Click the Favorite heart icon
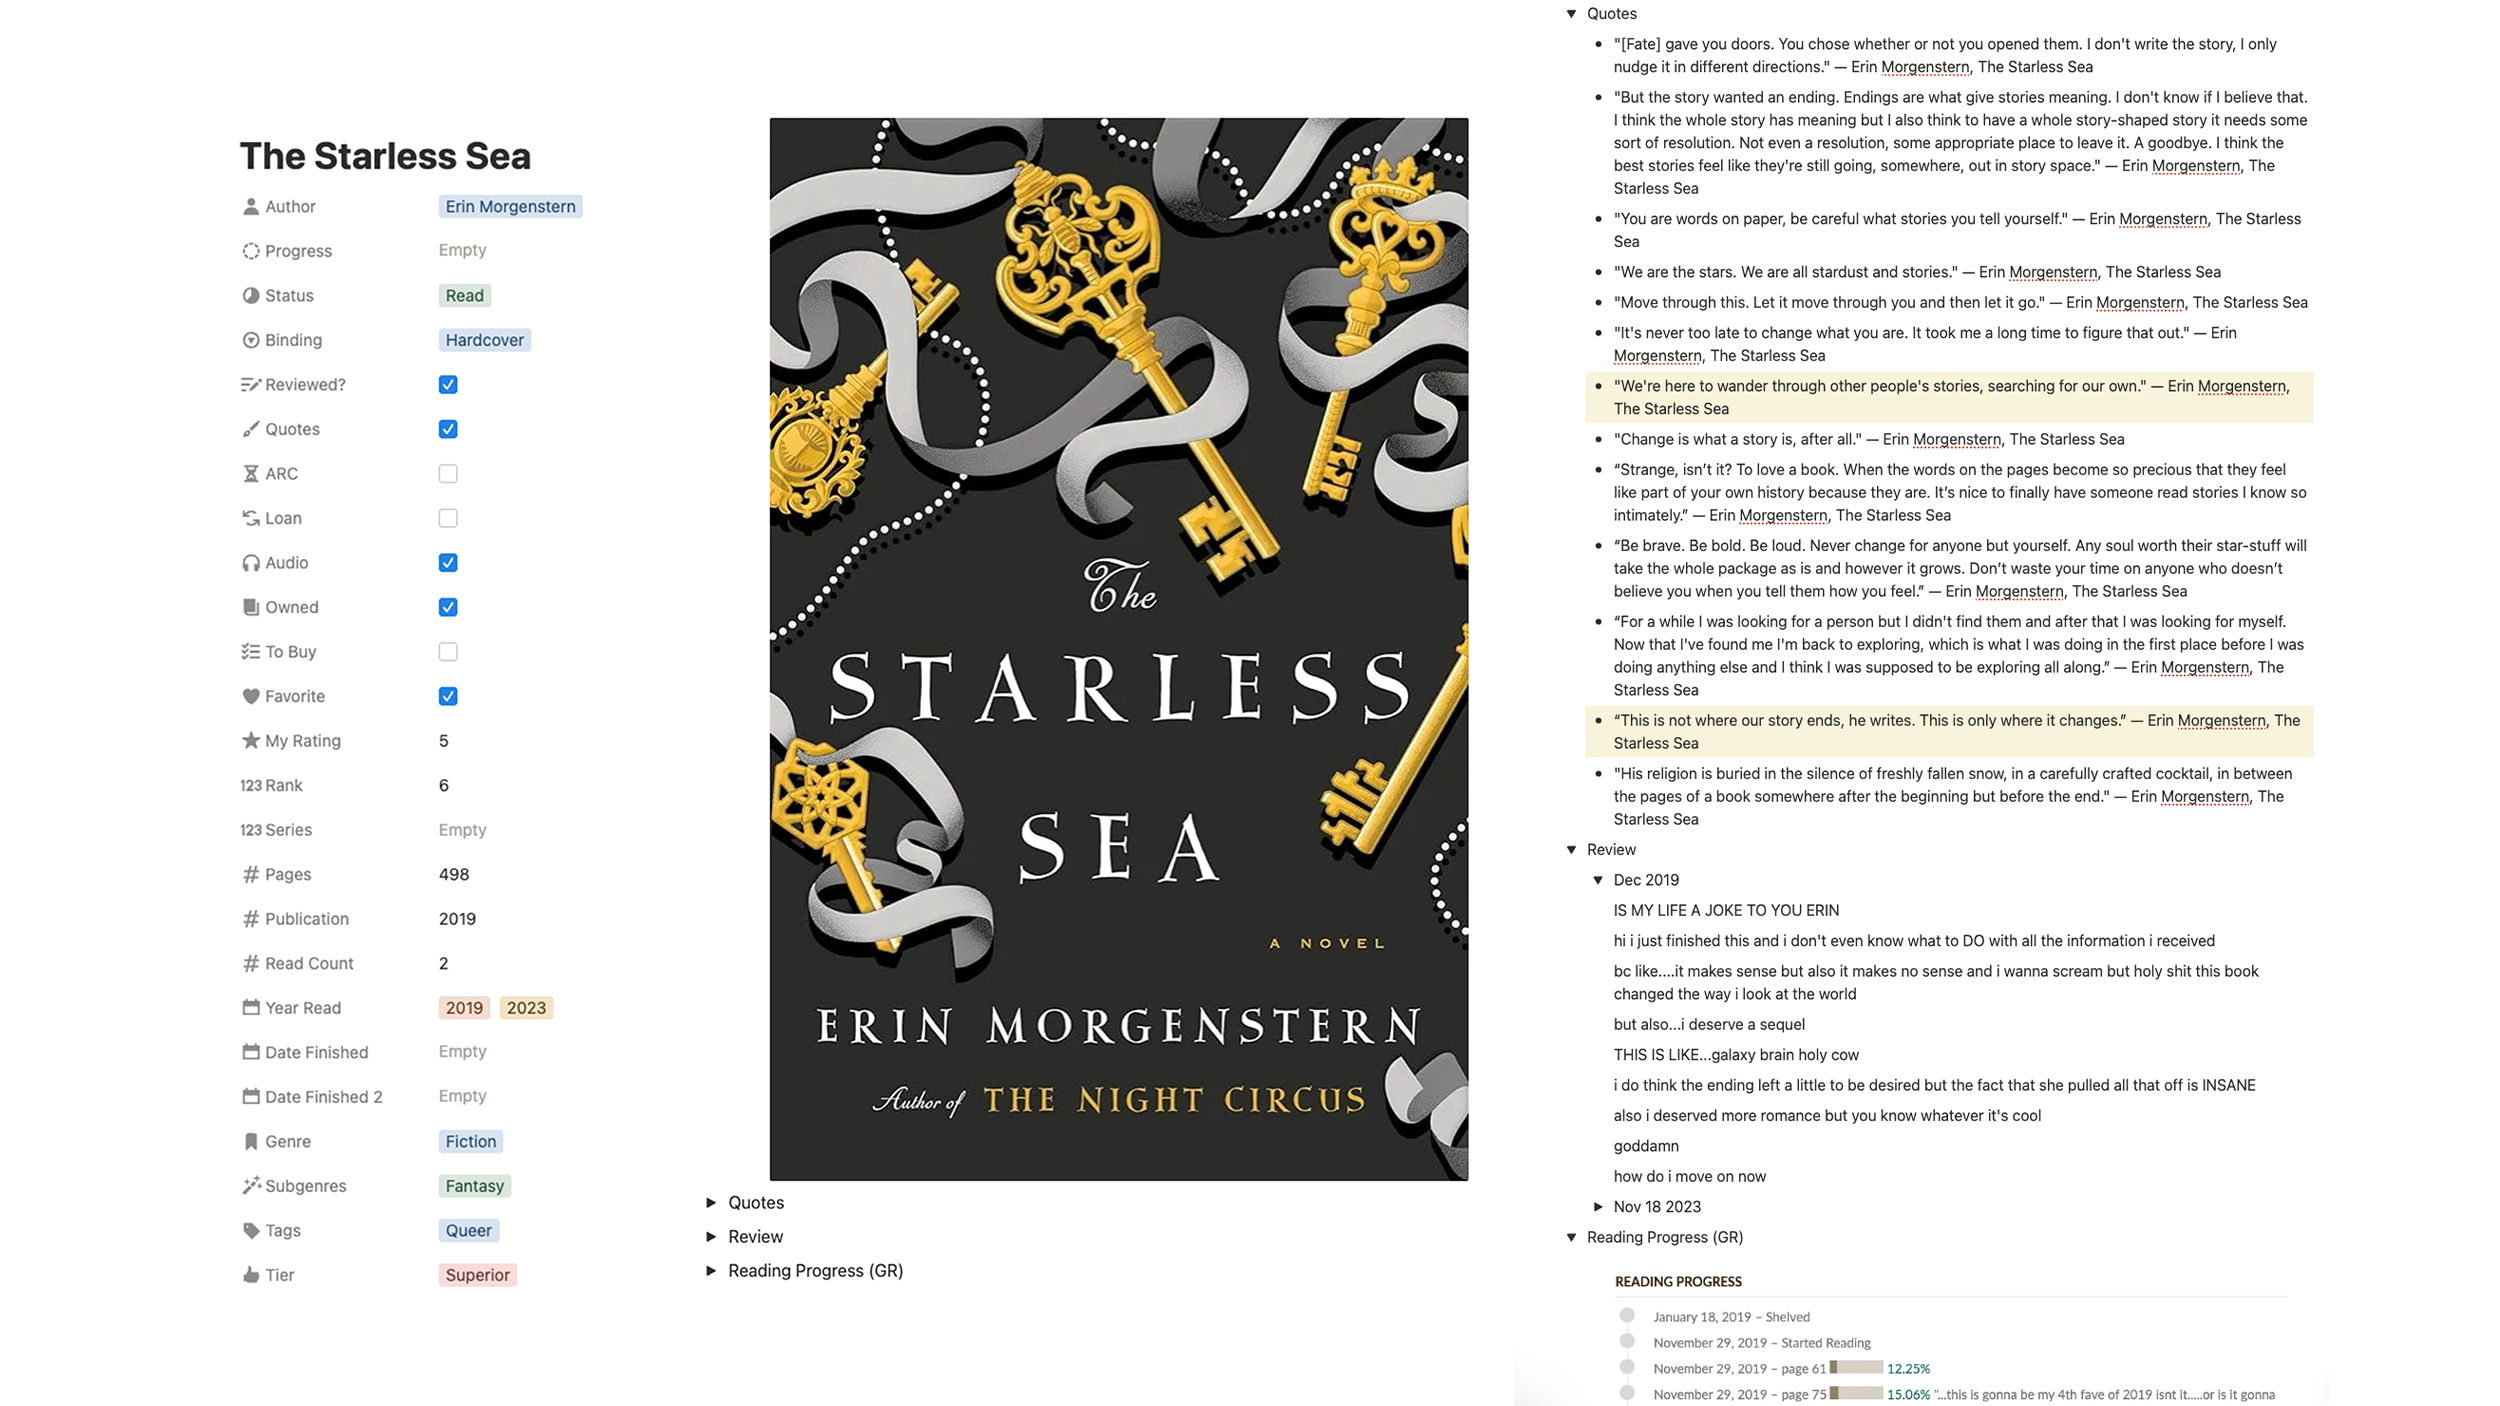The image size is (2500, 1406). pyautogui.click(x=250, y=696)
